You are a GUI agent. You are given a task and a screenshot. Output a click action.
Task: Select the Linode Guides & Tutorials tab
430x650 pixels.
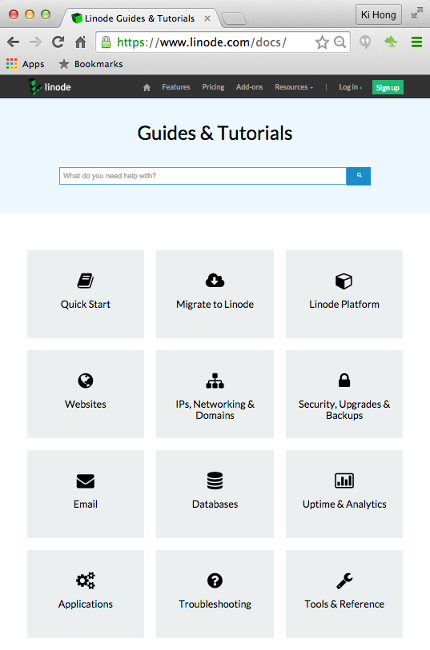[x=139, y=18]
